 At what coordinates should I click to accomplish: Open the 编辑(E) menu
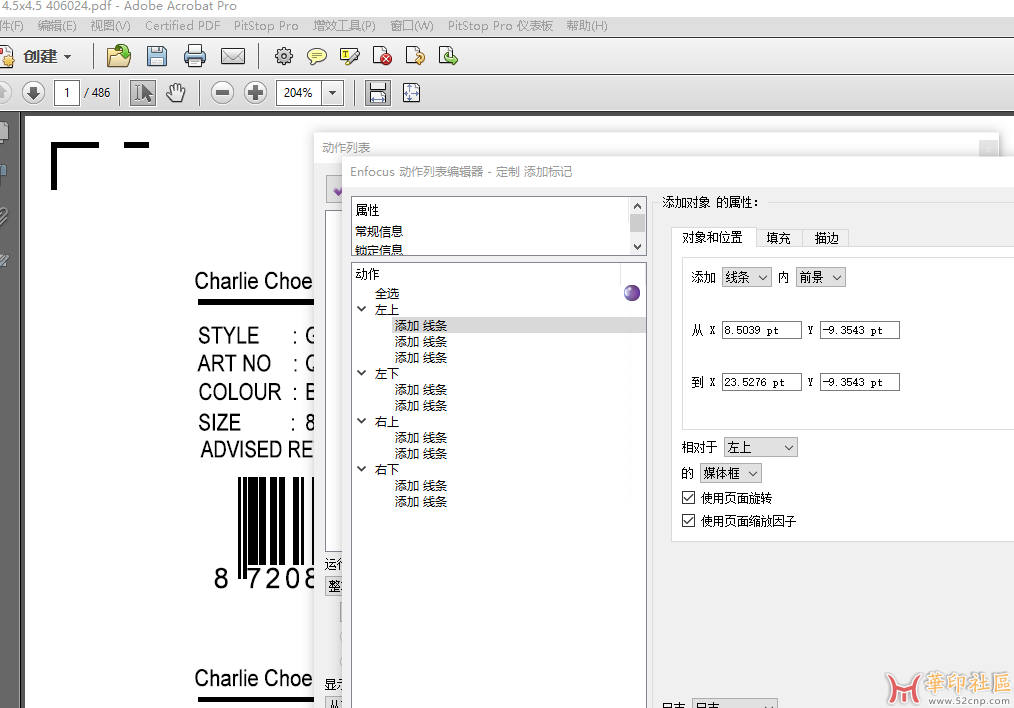click(57, 26)
